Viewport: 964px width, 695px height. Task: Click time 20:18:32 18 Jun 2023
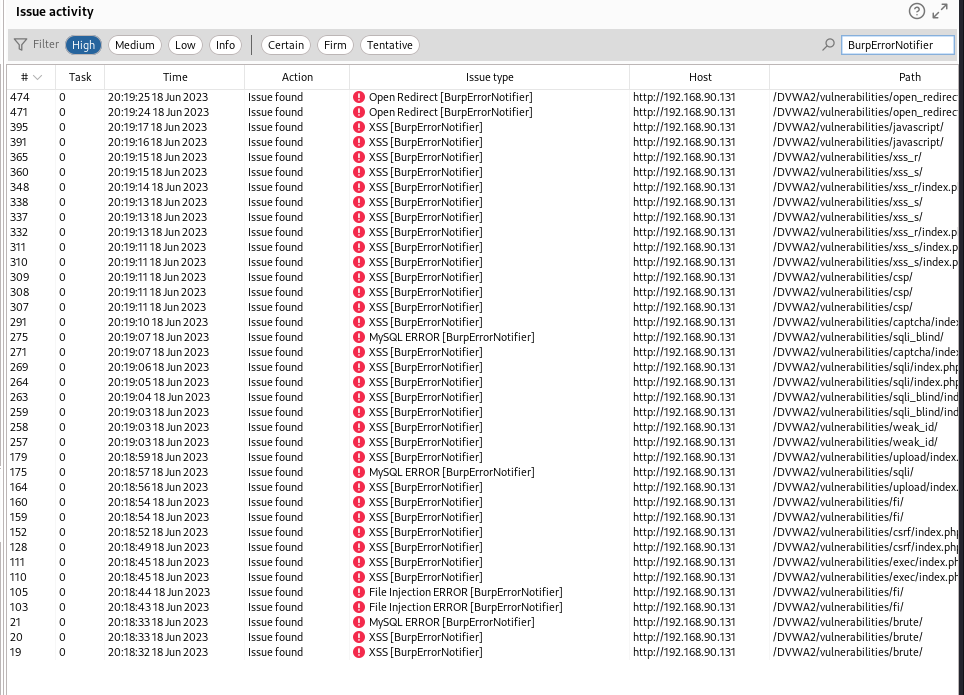(158, 652)
